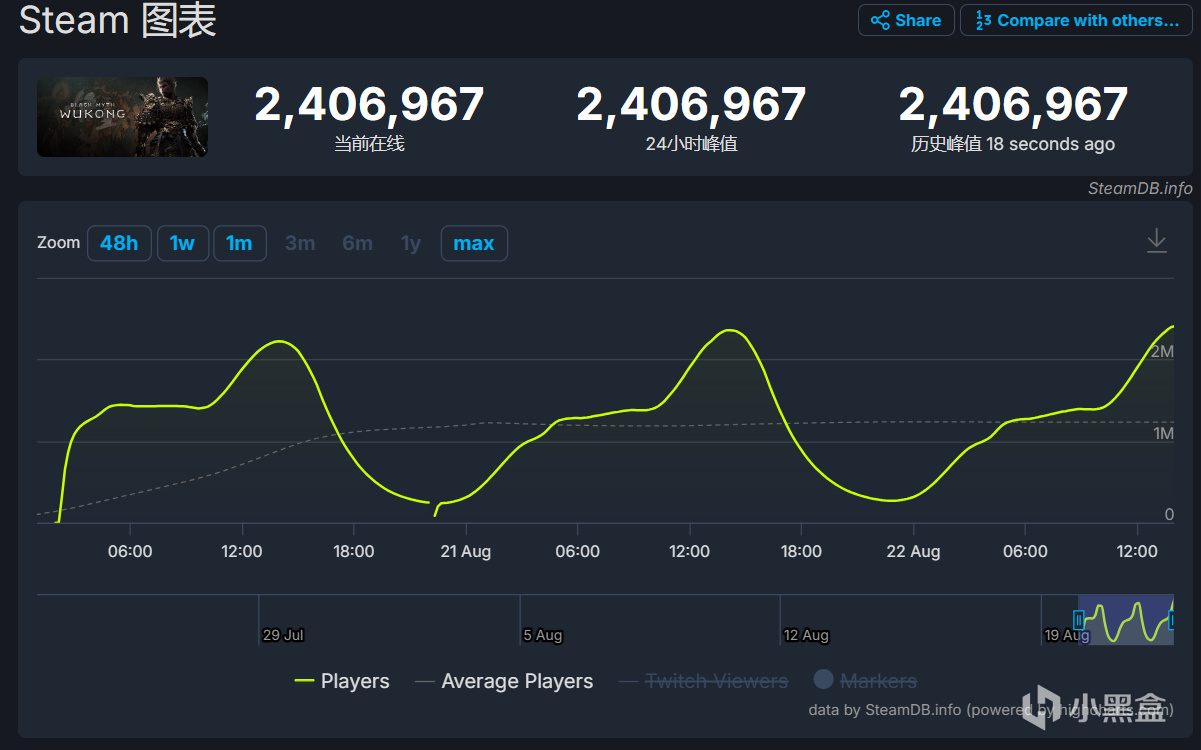Image resolution: width=1201 pixels, height=750 pixels.
Task: Click the 2M y-axis label
Action: click(x=1162, y=352)
